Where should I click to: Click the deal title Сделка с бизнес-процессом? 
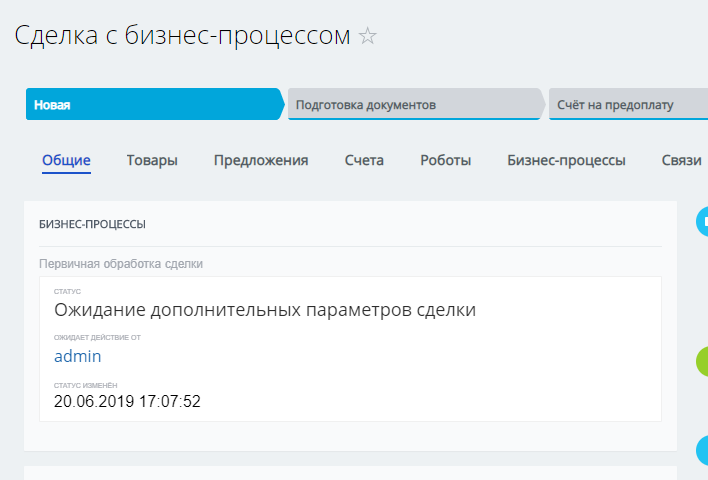[x=182, y=36]
